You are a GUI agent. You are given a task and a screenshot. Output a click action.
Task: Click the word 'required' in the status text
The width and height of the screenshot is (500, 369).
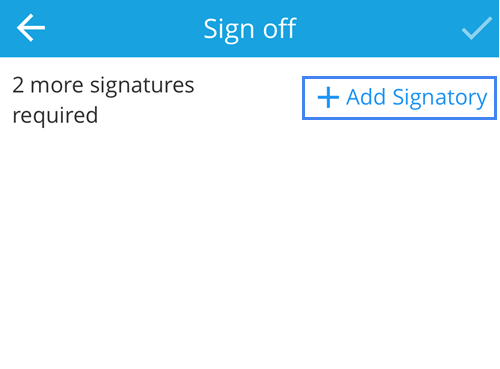coord(55,116)
